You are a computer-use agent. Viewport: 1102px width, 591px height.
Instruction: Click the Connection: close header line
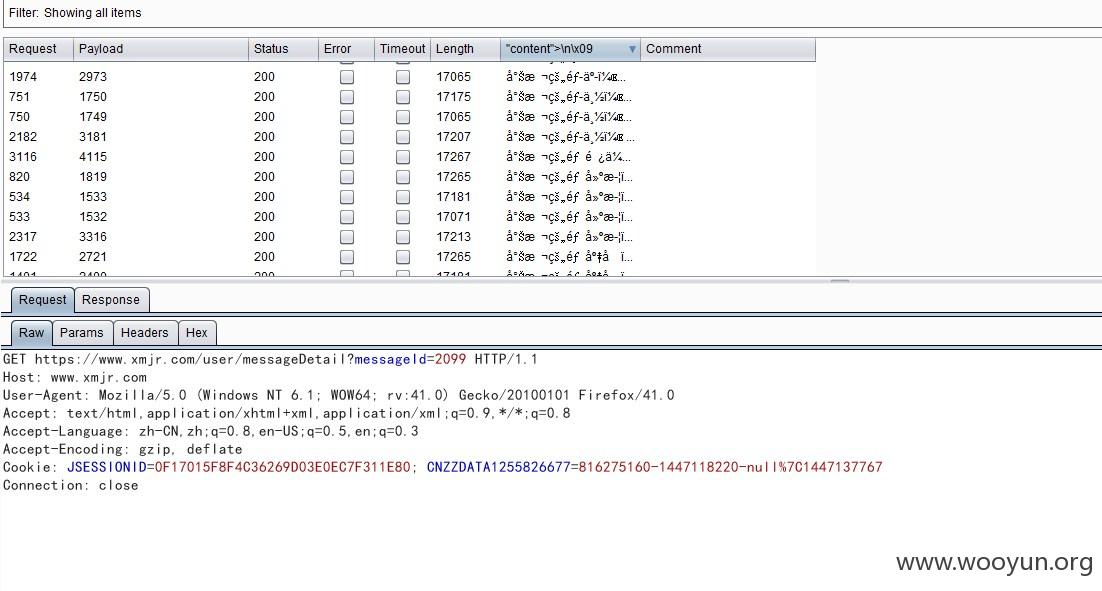[x=70, y=486]
